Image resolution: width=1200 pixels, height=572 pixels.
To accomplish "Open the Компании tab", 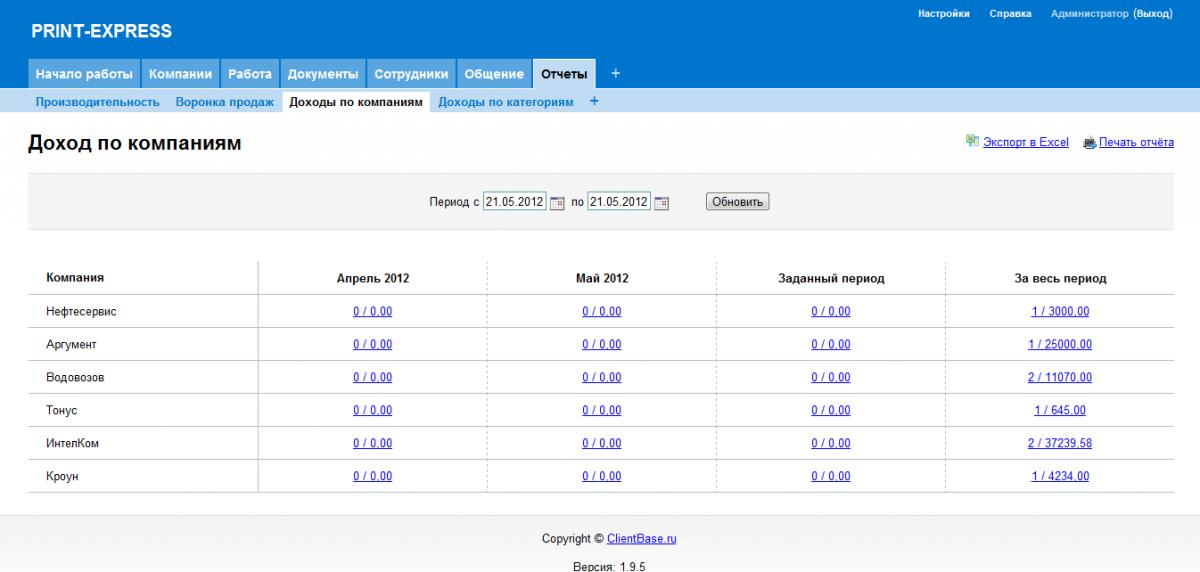I will 180,74.
